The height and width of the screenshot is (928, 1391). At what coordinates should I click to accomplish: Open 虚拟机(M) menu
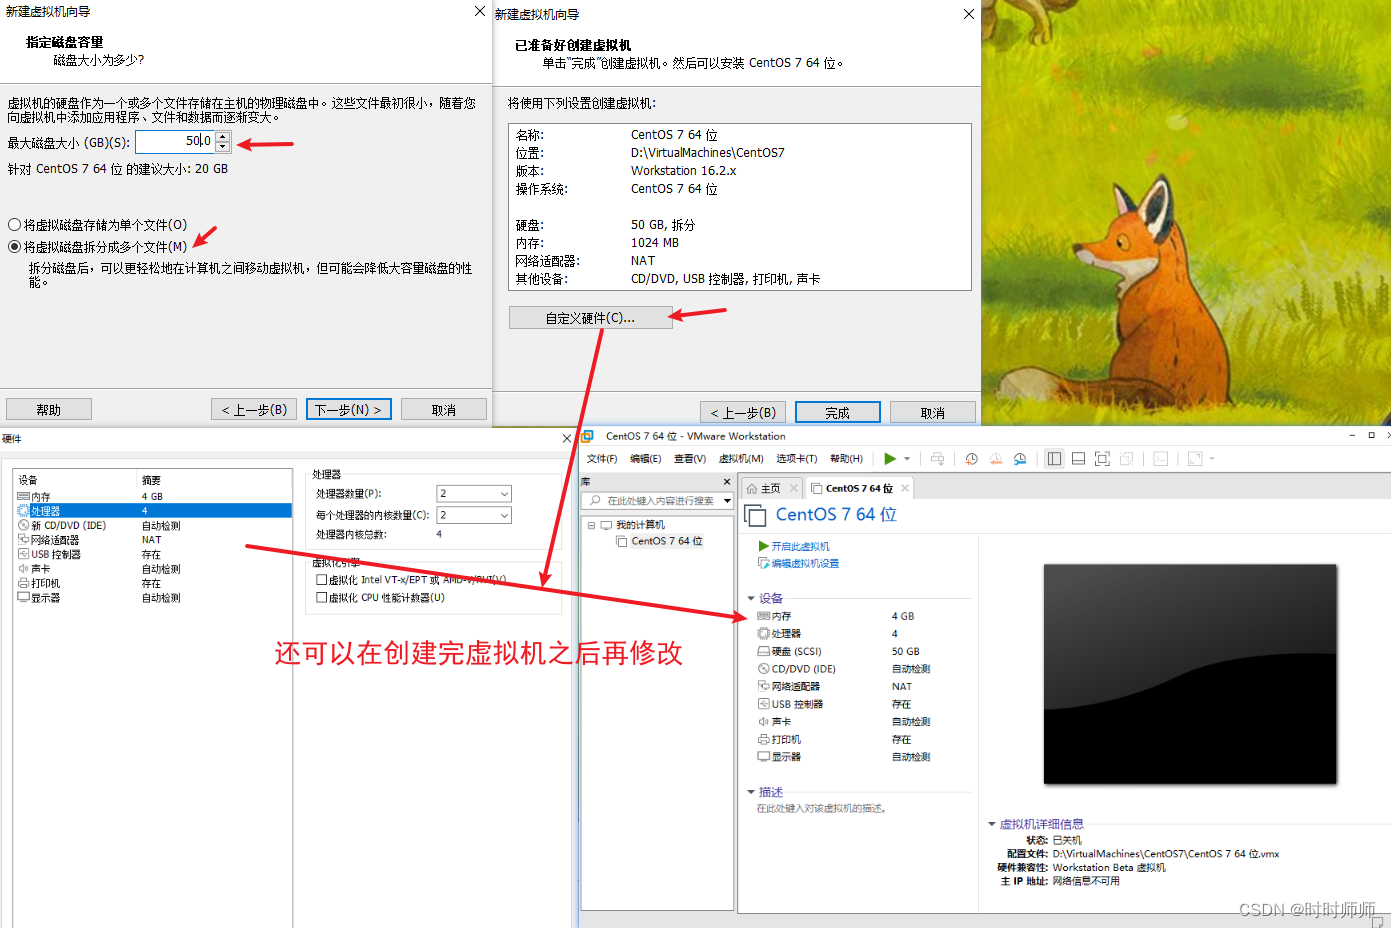pos(741,459)
